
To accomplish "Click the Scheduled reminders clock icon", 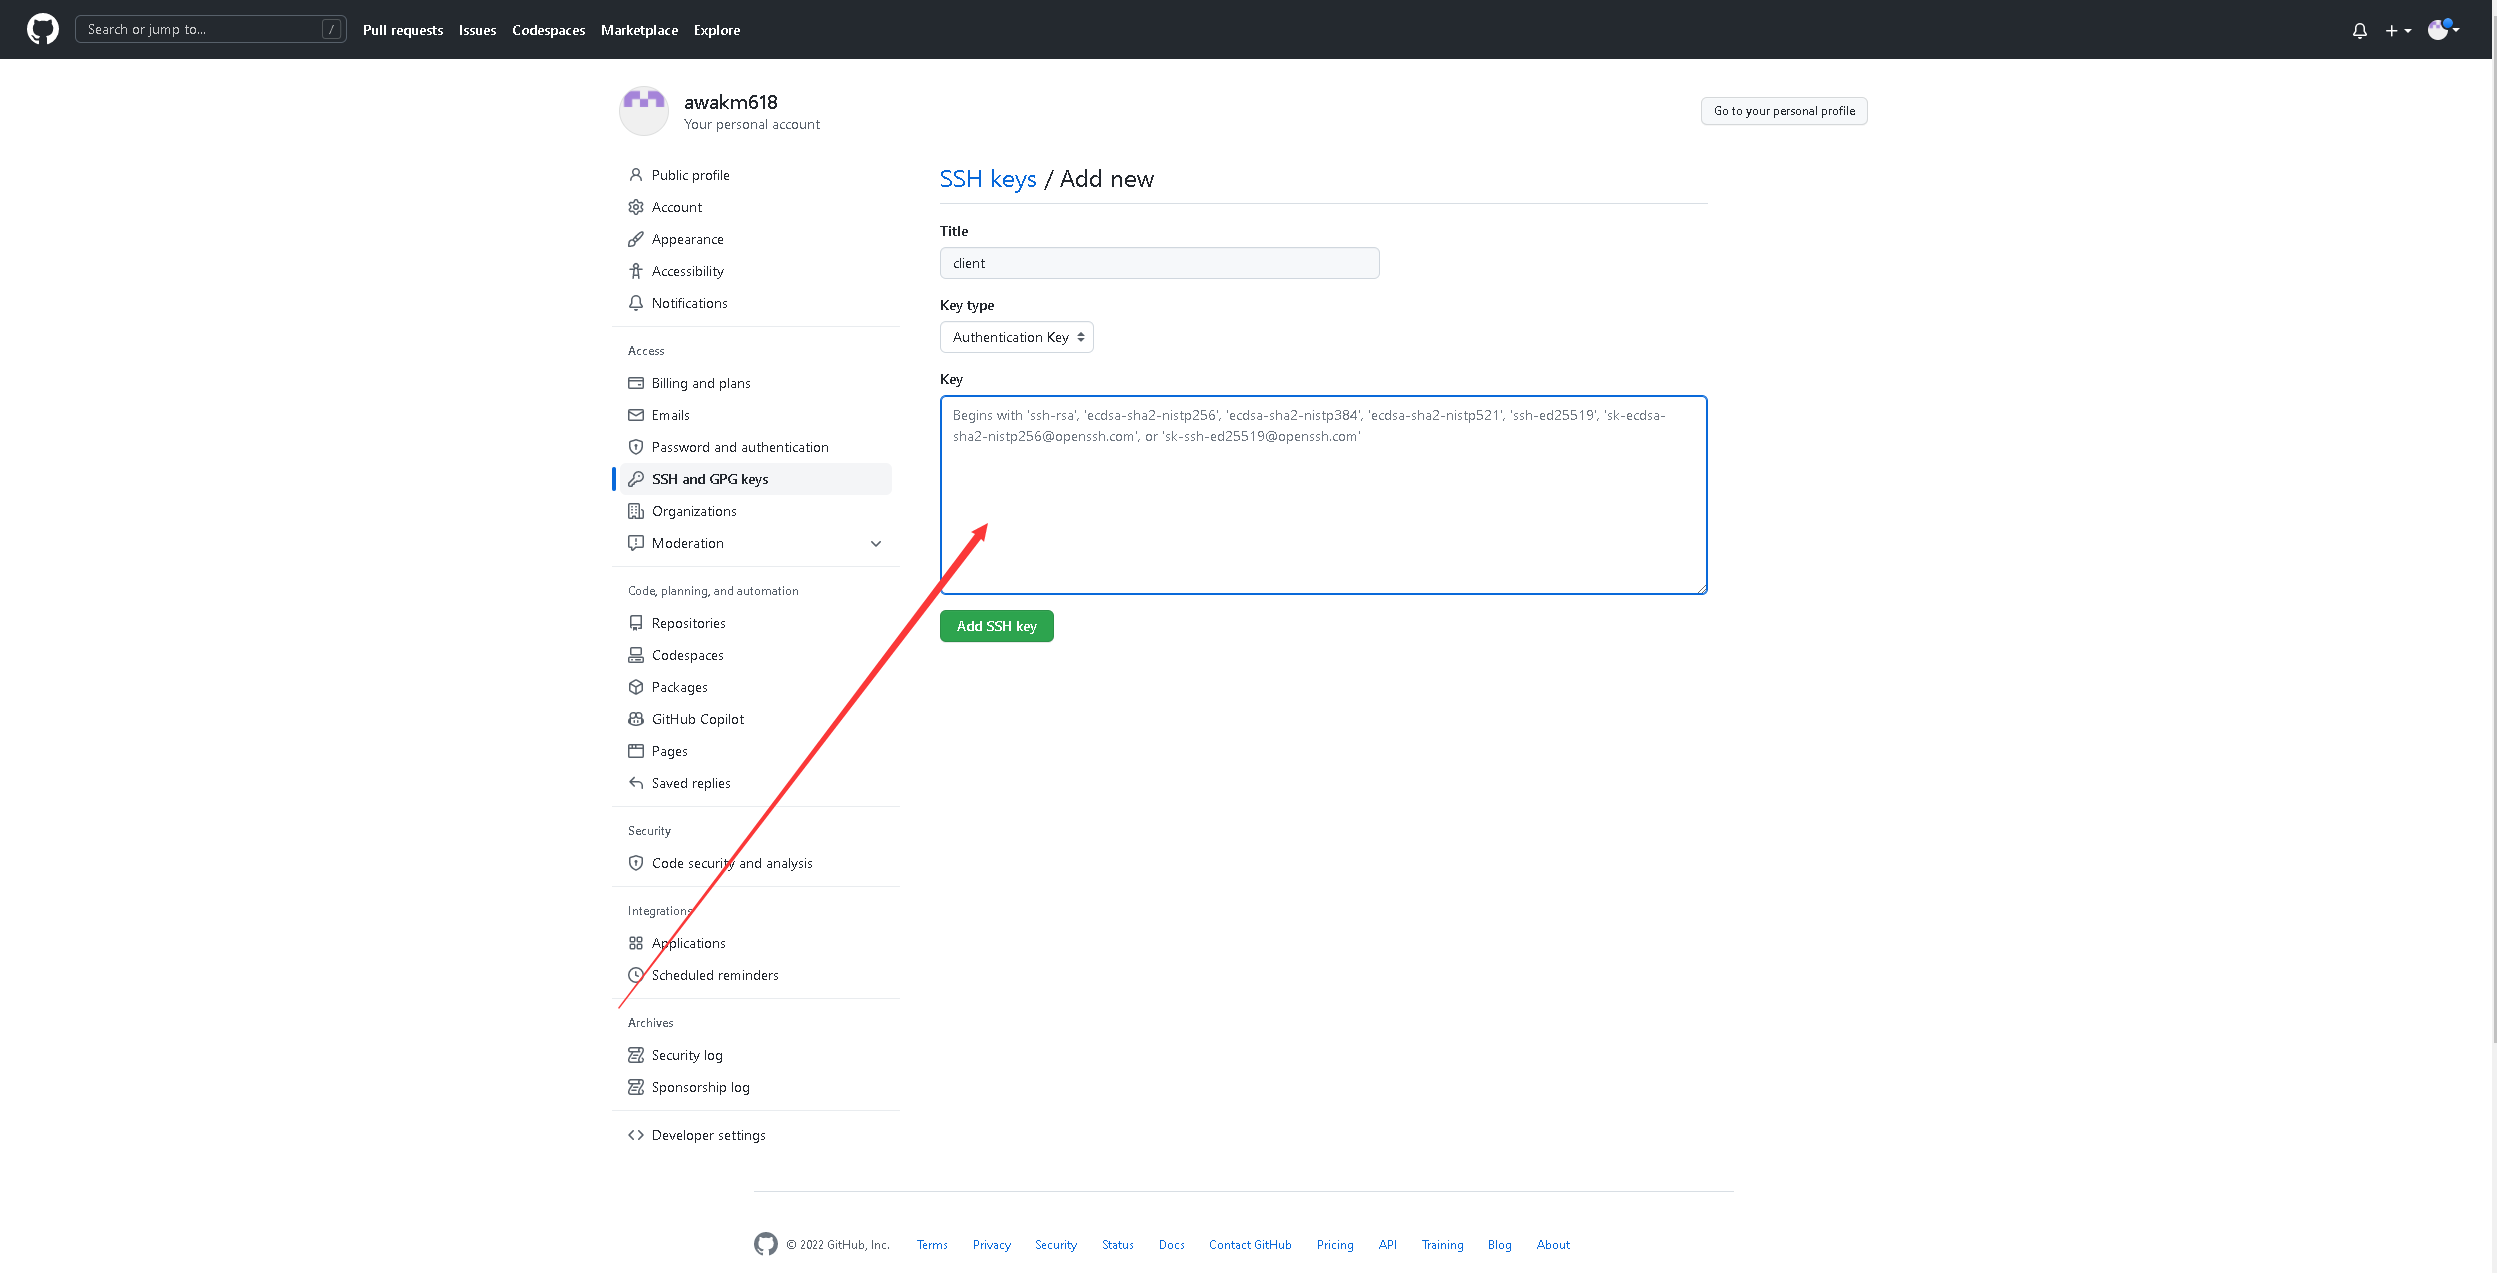I will (636, 975).
